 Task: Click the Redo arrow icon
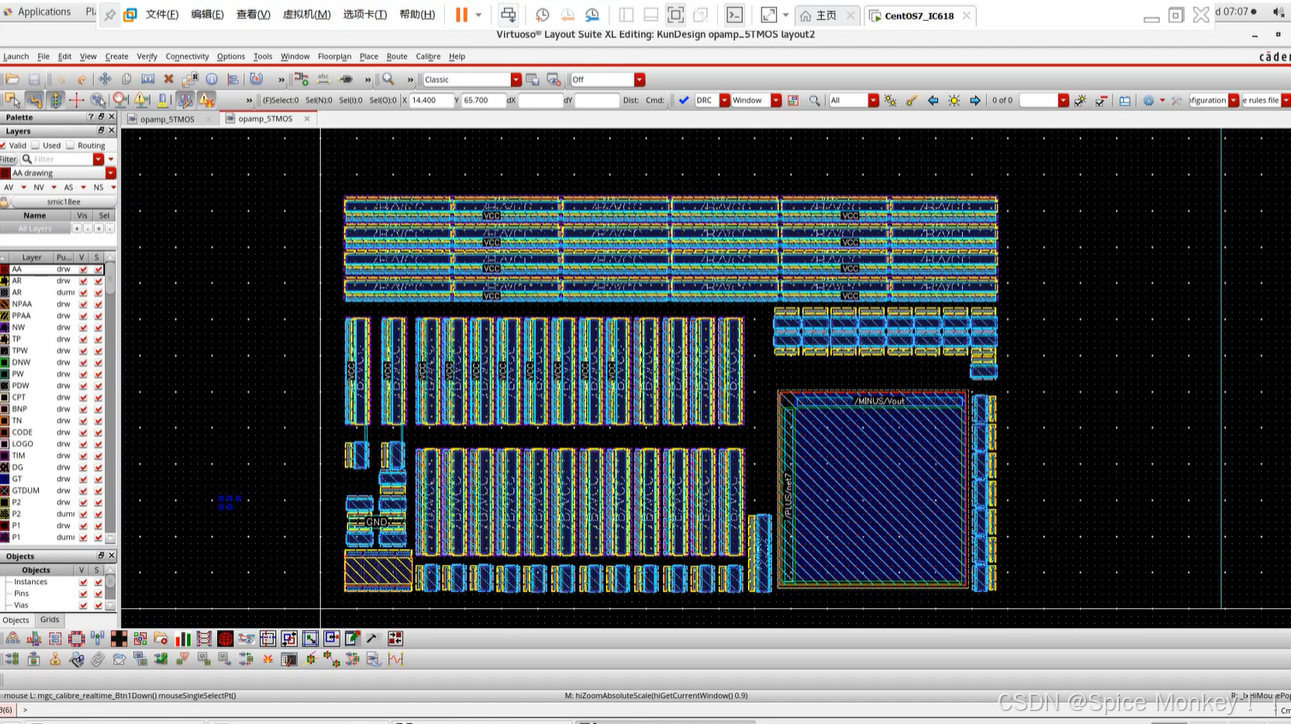coord(81,79)
